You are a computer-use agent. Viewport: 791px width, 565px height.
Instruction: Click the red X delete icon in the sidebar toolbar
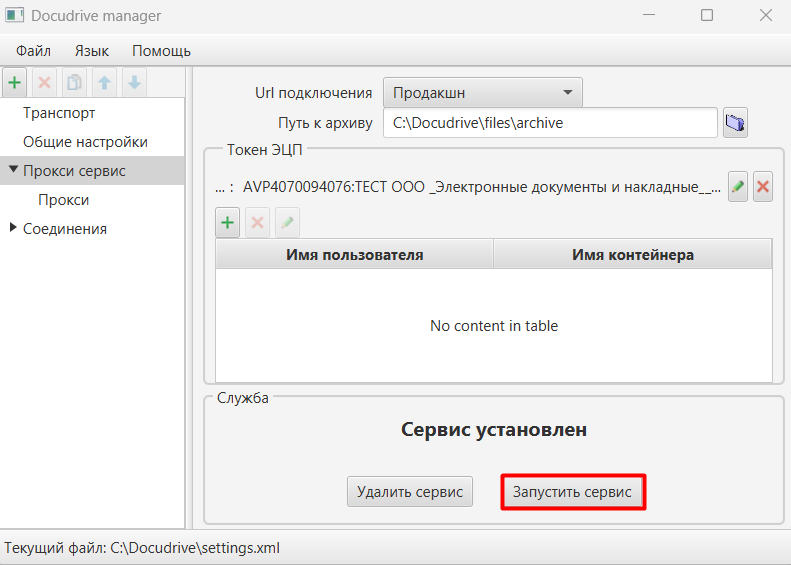click(44, 82)
